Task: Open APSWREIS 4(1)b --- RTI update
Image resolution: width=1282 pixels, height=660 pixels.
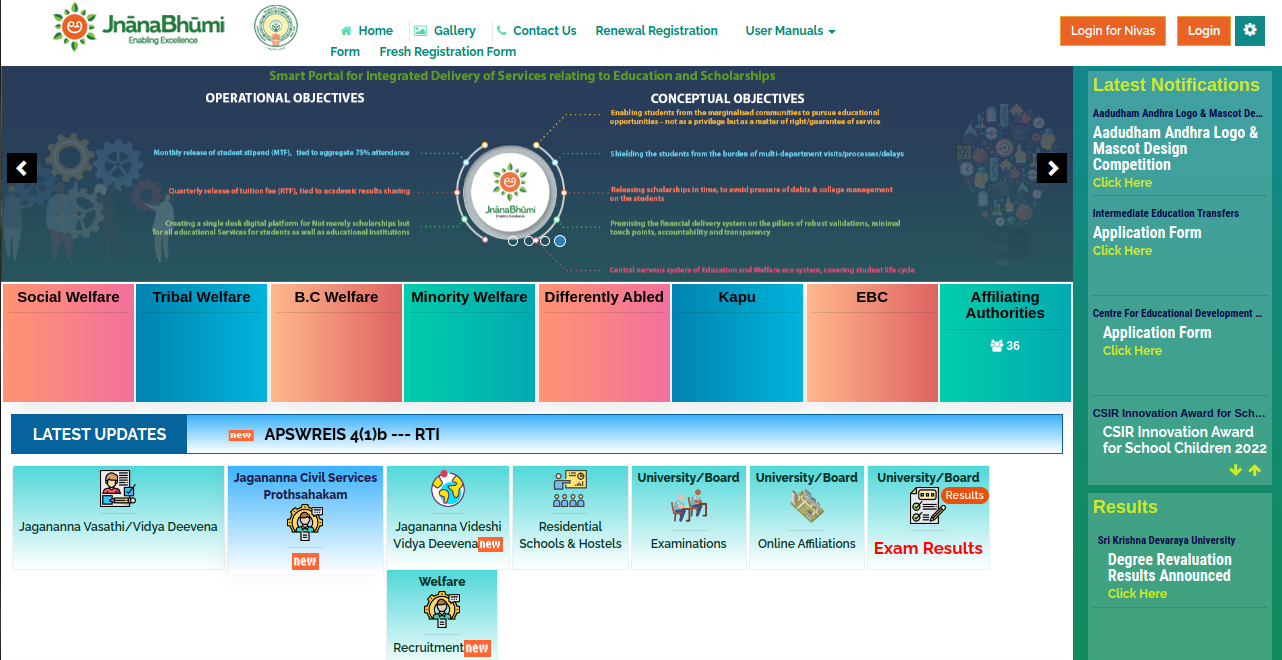Action: coord(352,435)
